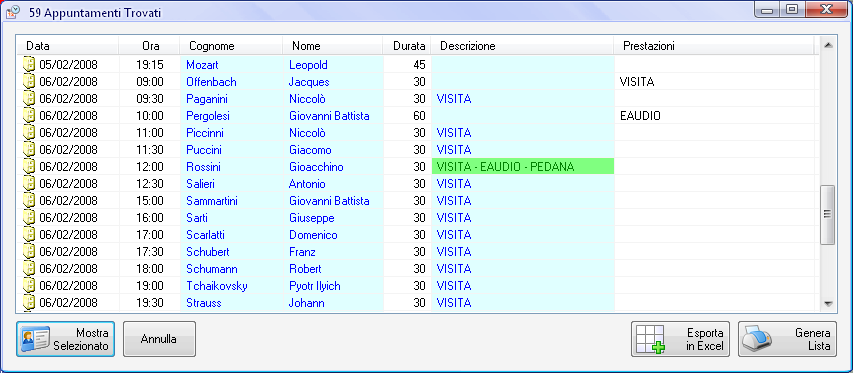Sort by the Ora column header

tap(150, 46)
